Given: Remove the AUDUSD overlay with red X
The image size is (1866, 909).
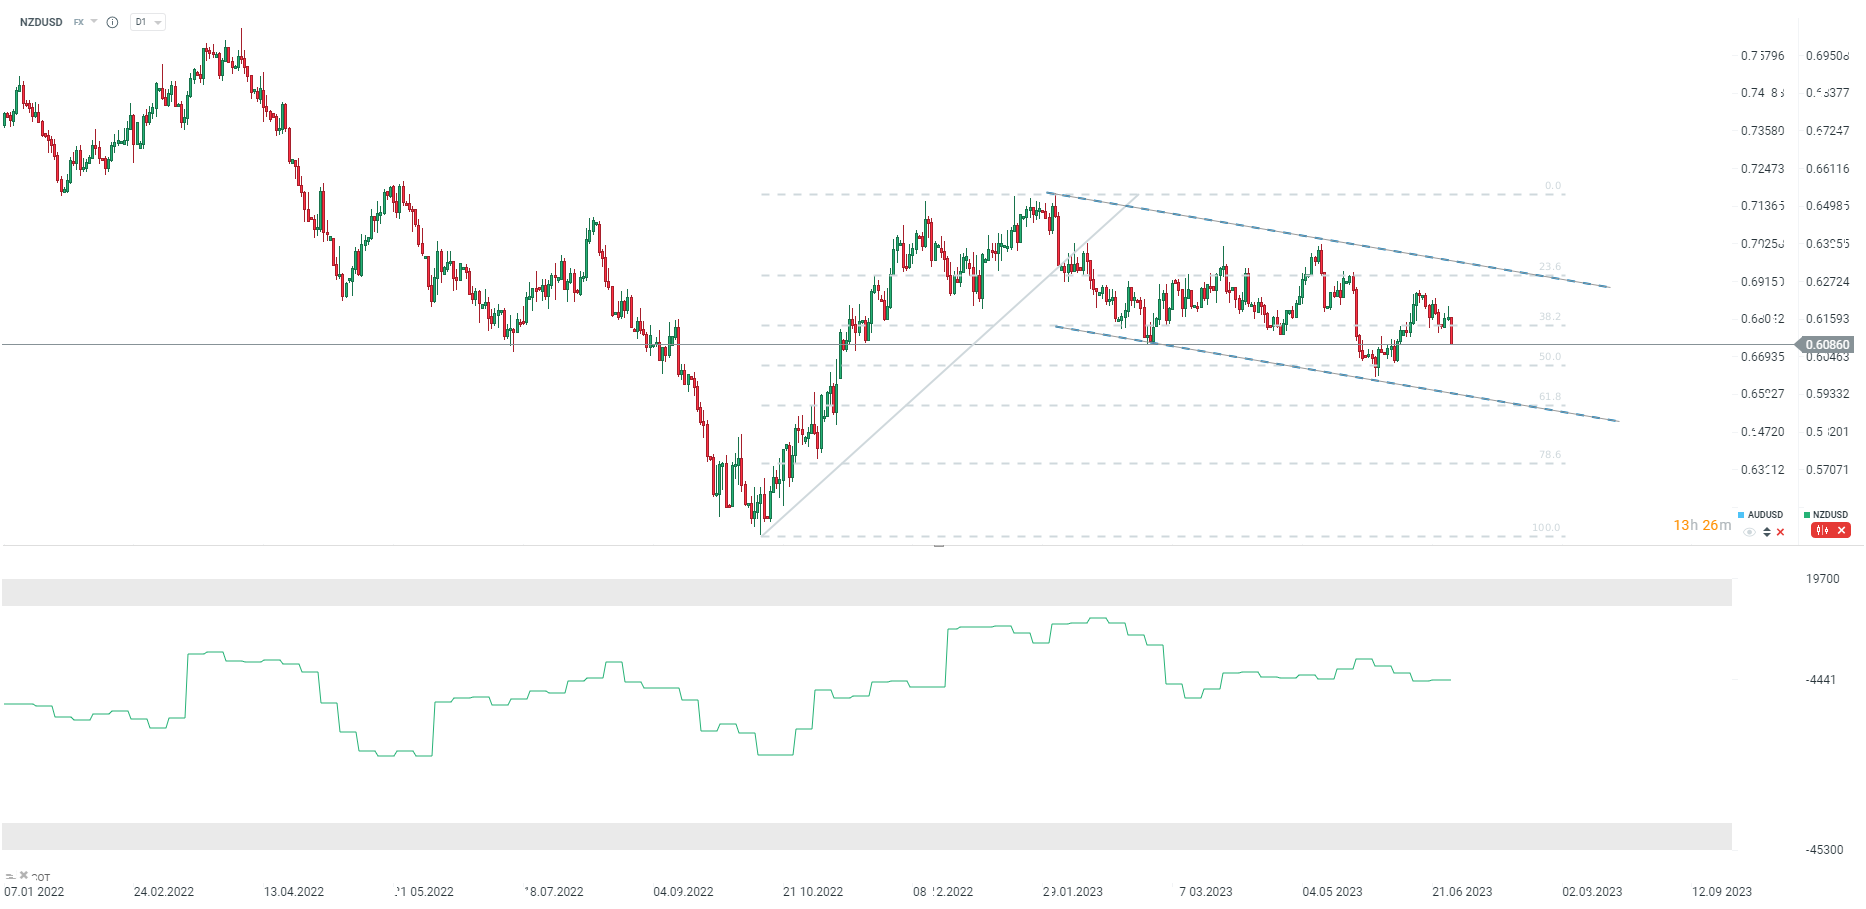Looking at the screenshot, I should pos(1780,532).
